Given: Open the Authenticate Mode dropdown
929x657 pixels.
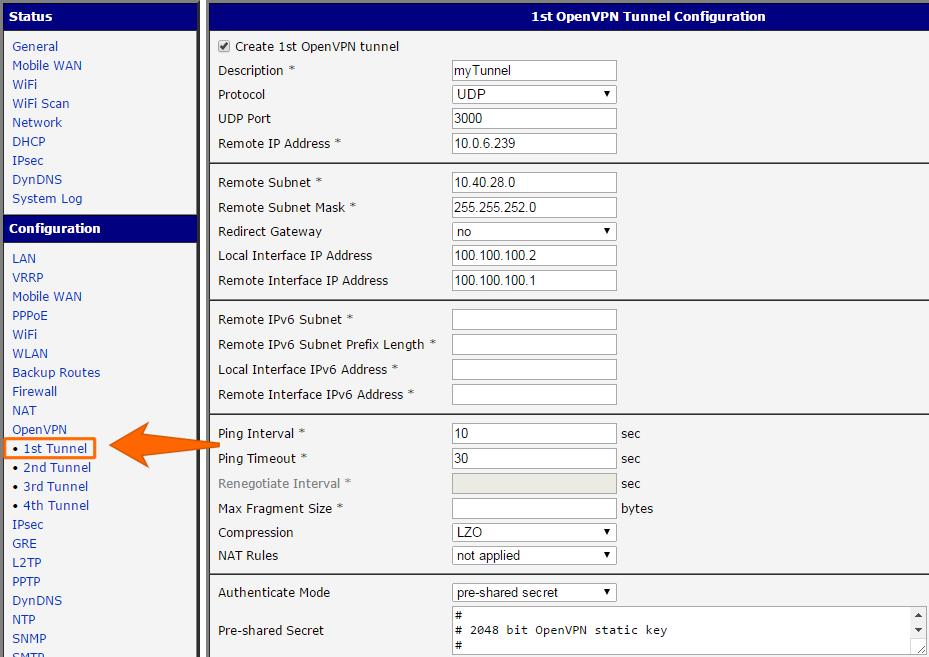Looking at the screenshot, I should tap(534, 592).
